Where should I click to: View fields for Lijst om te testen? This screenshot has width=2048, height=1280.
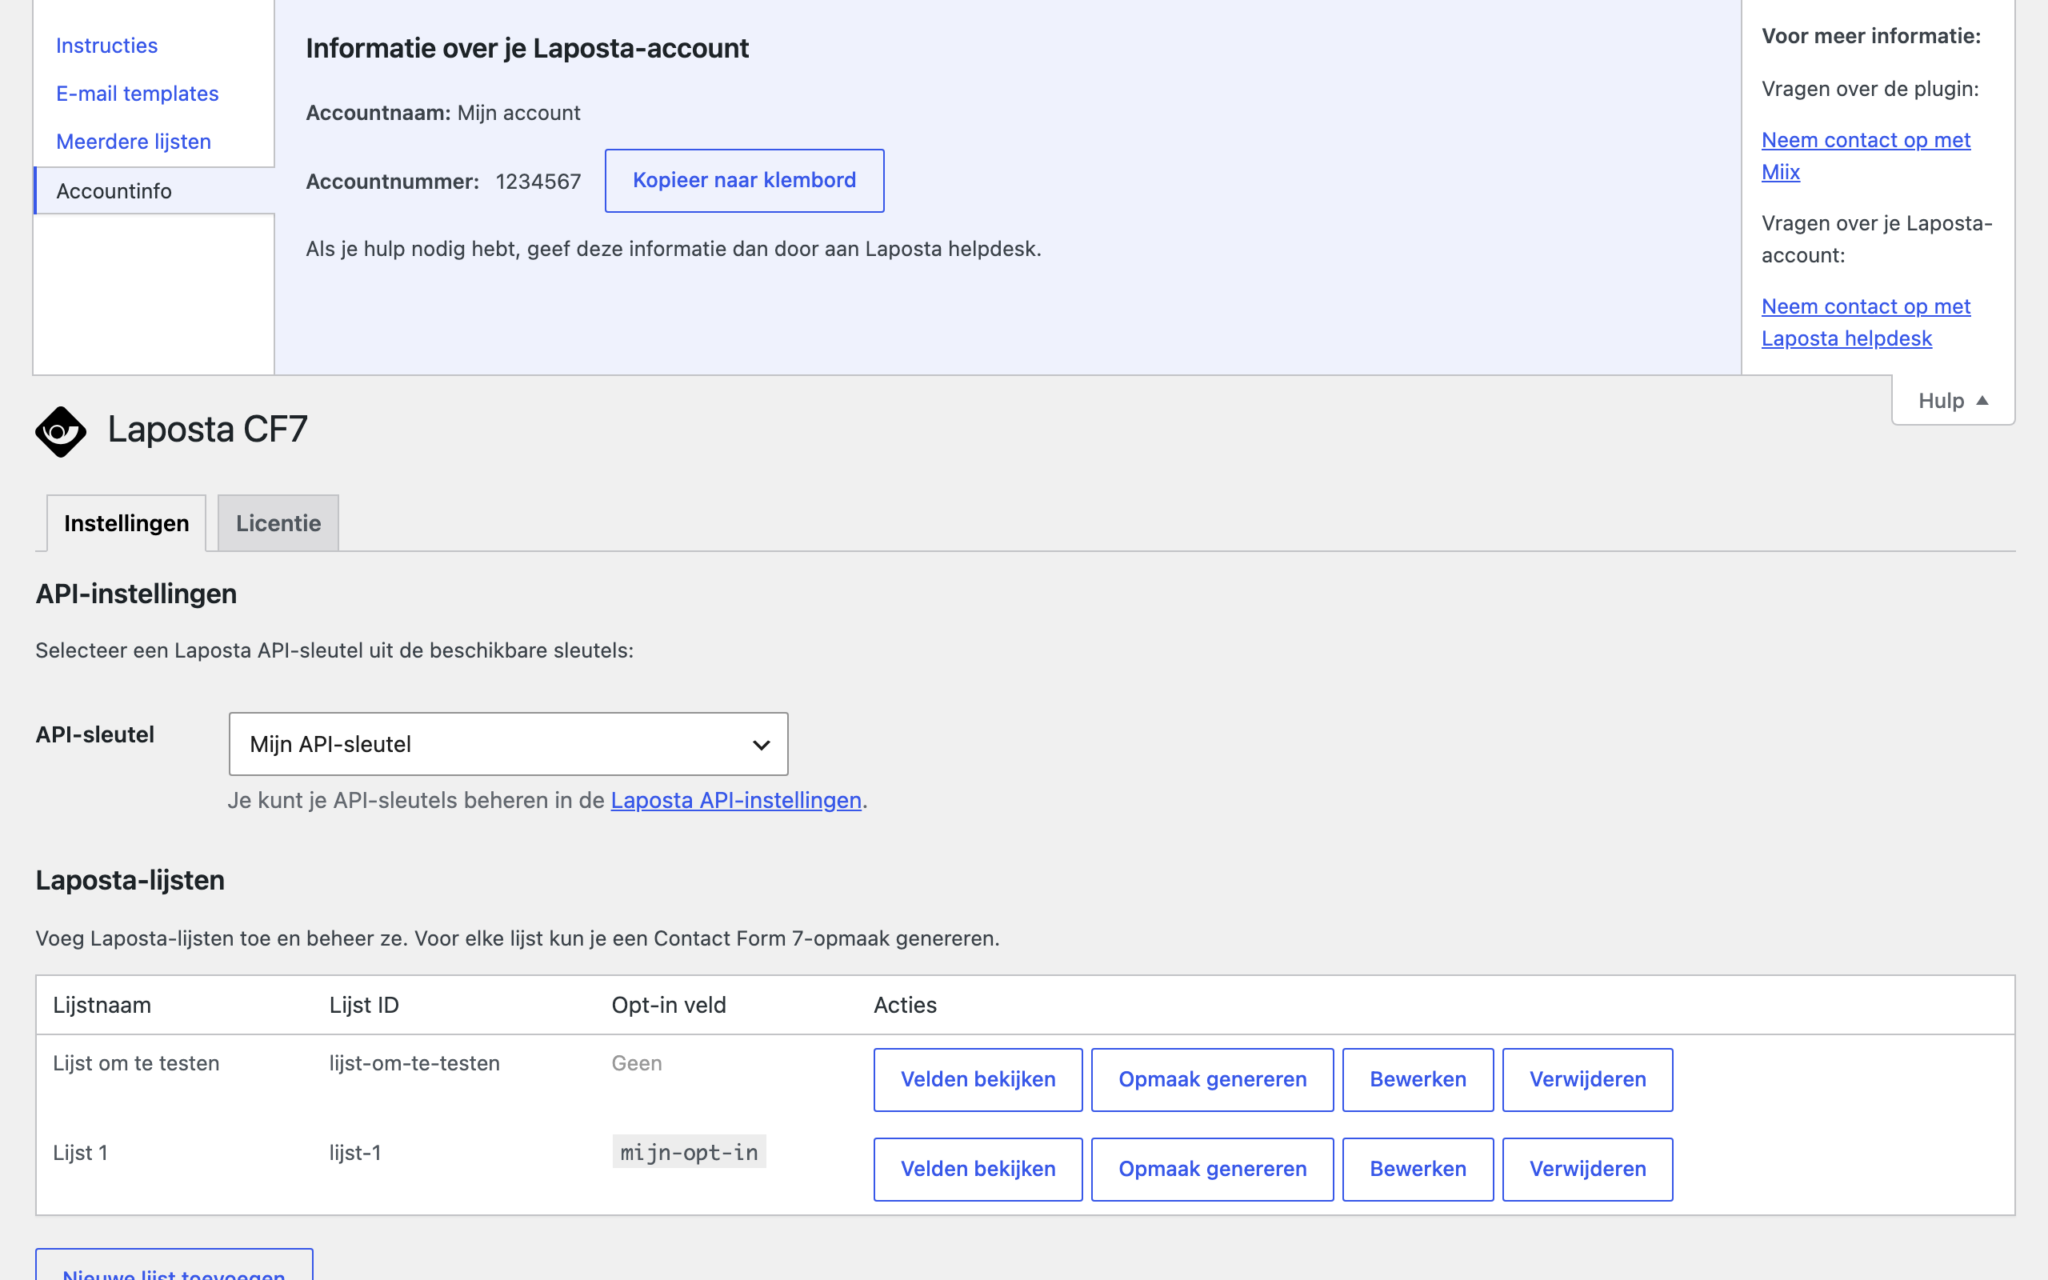tap(978, 1080)
